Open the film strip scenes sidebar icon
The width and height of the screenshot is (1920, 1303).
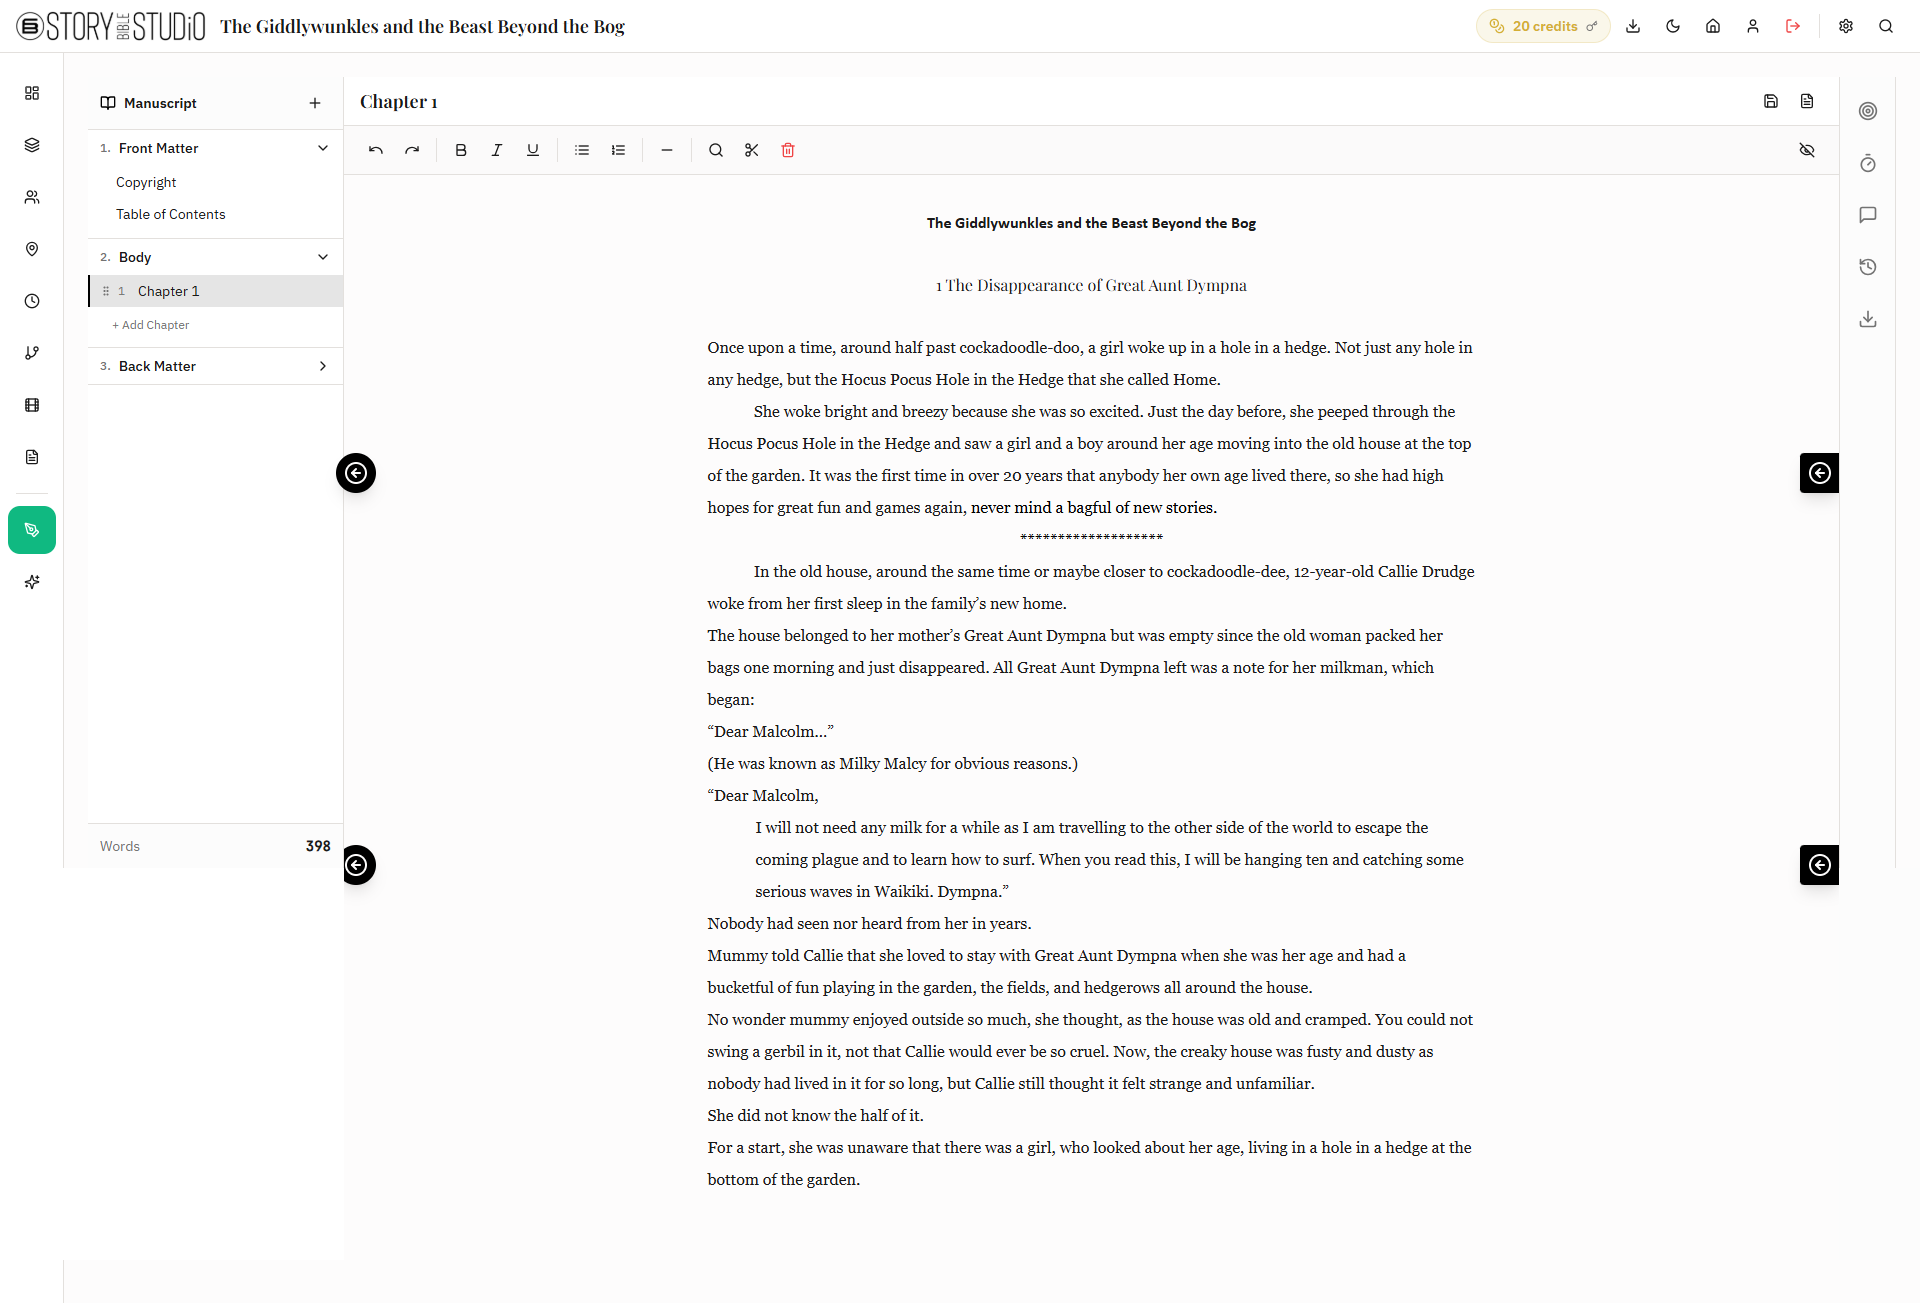pos(32,405)
